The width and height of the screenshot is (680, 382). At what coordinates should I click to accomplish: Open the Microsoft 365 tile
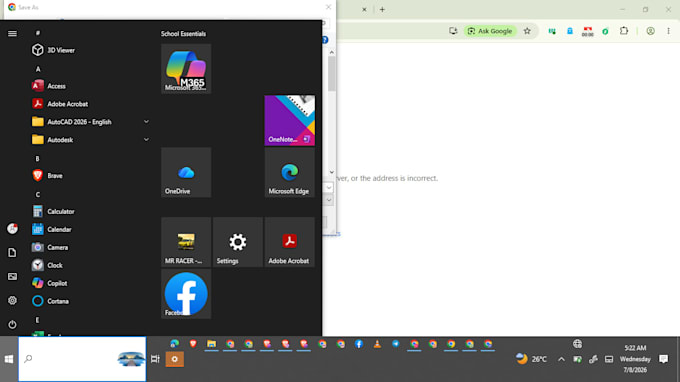point(186,69)
